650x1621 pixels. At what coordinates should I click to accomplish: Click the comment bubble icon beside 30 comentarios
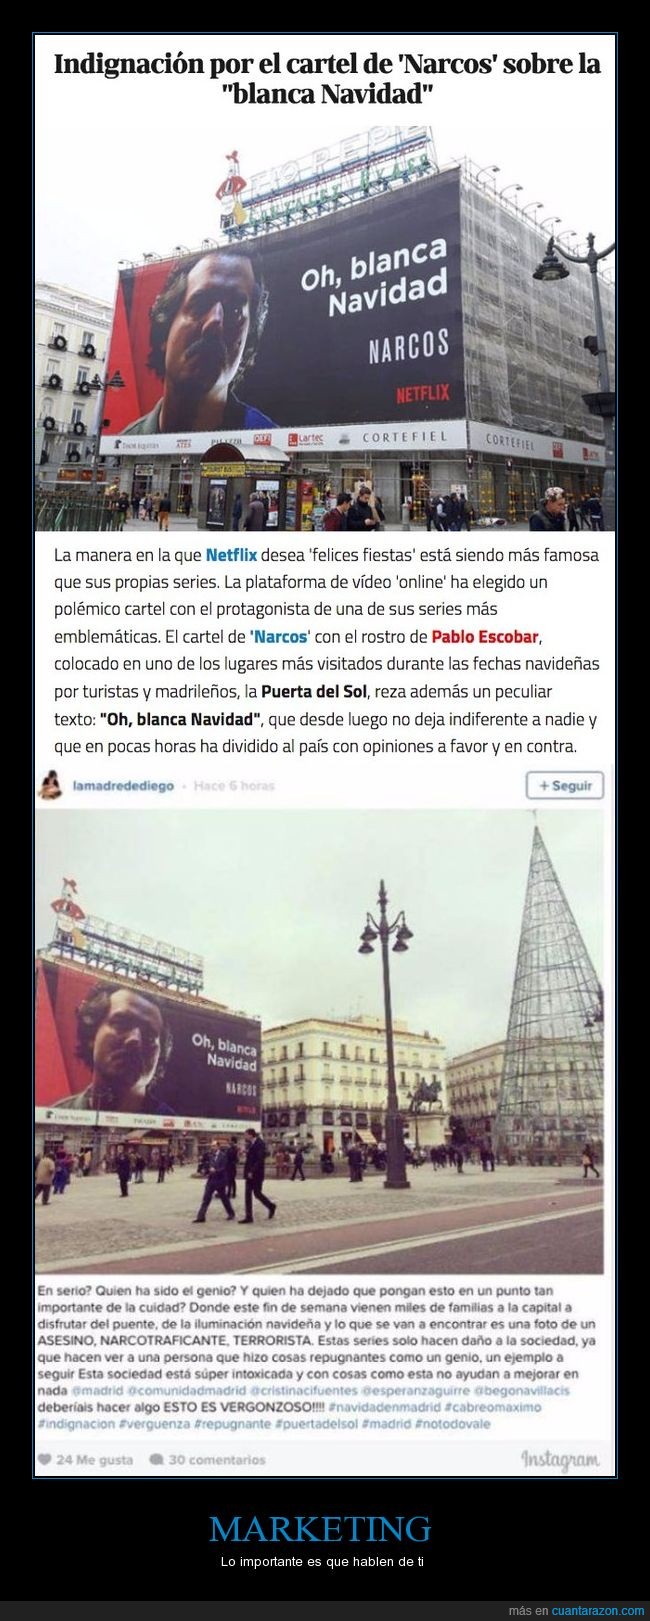[157, 1459]
